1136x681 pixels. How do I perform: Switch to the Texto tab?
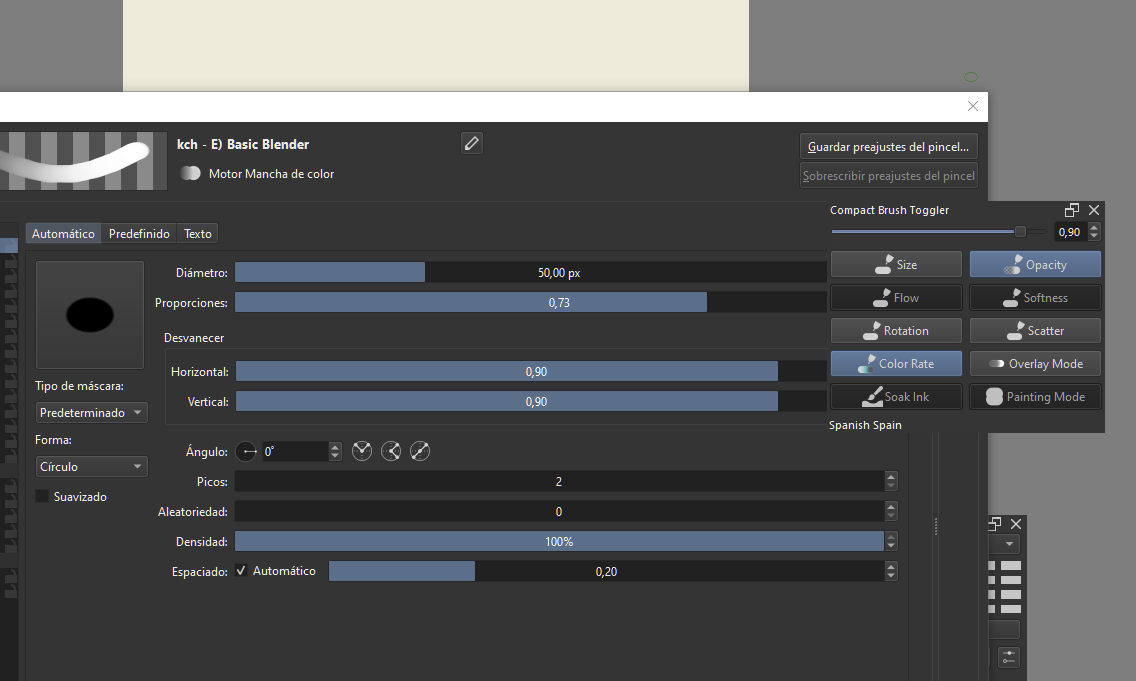click(198, 234)
